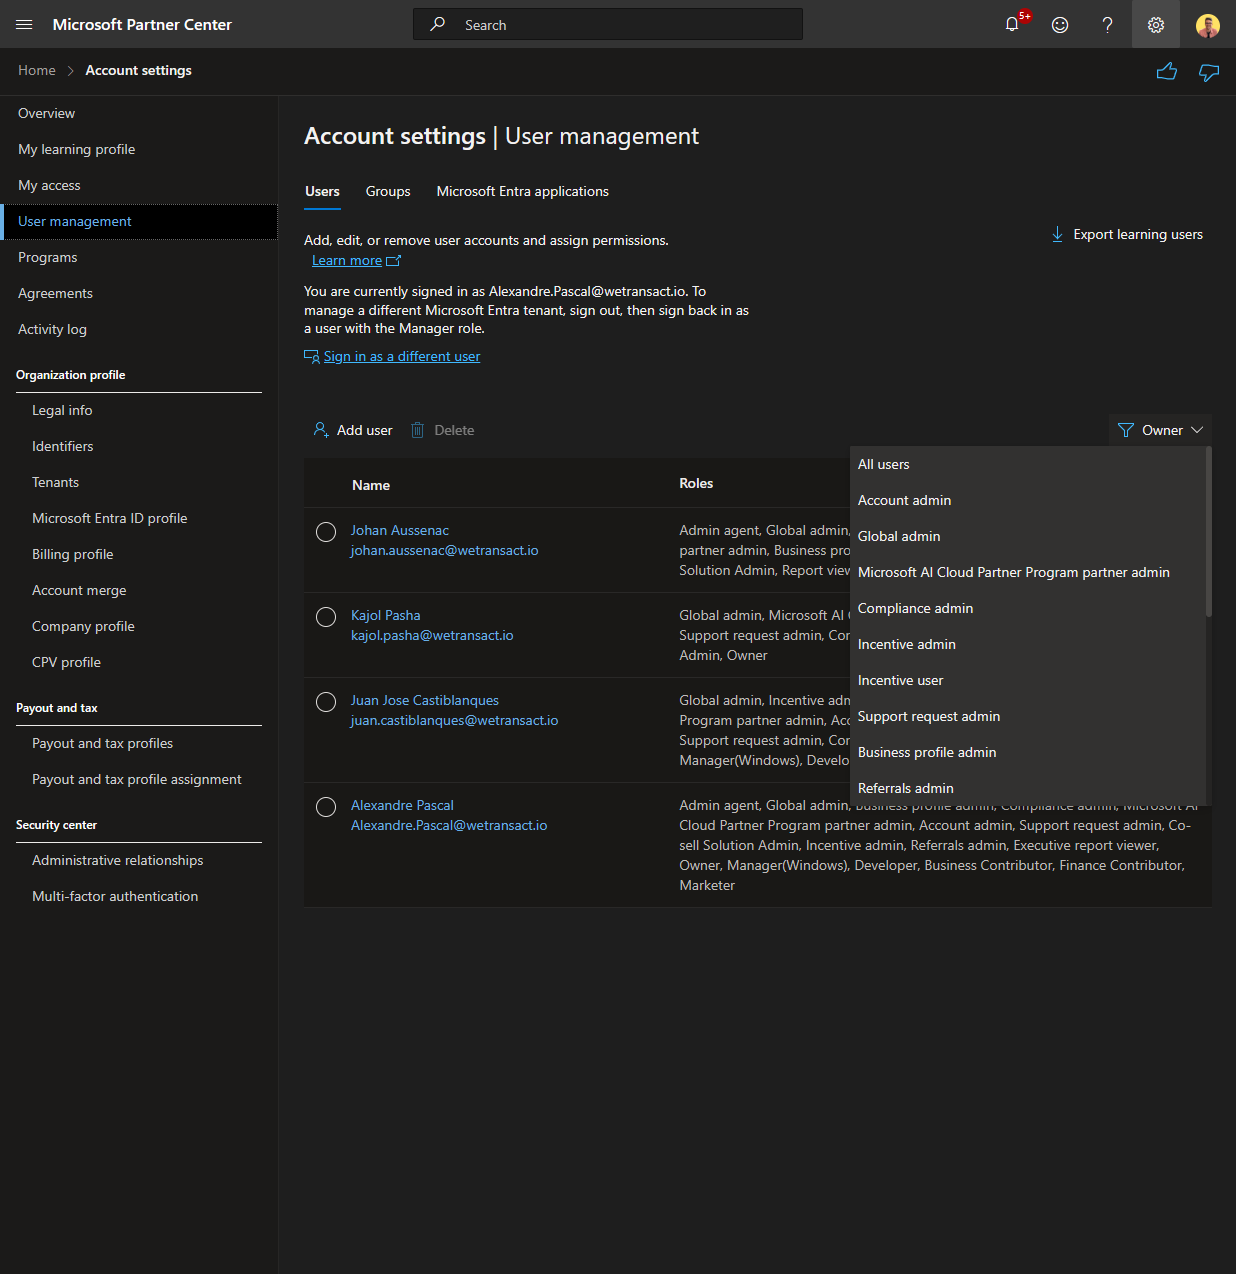The width and height of the screenshot is (1236, 1274).
Task: Choose Global admin in the filter list
Action: click(x=1028, y=536)
